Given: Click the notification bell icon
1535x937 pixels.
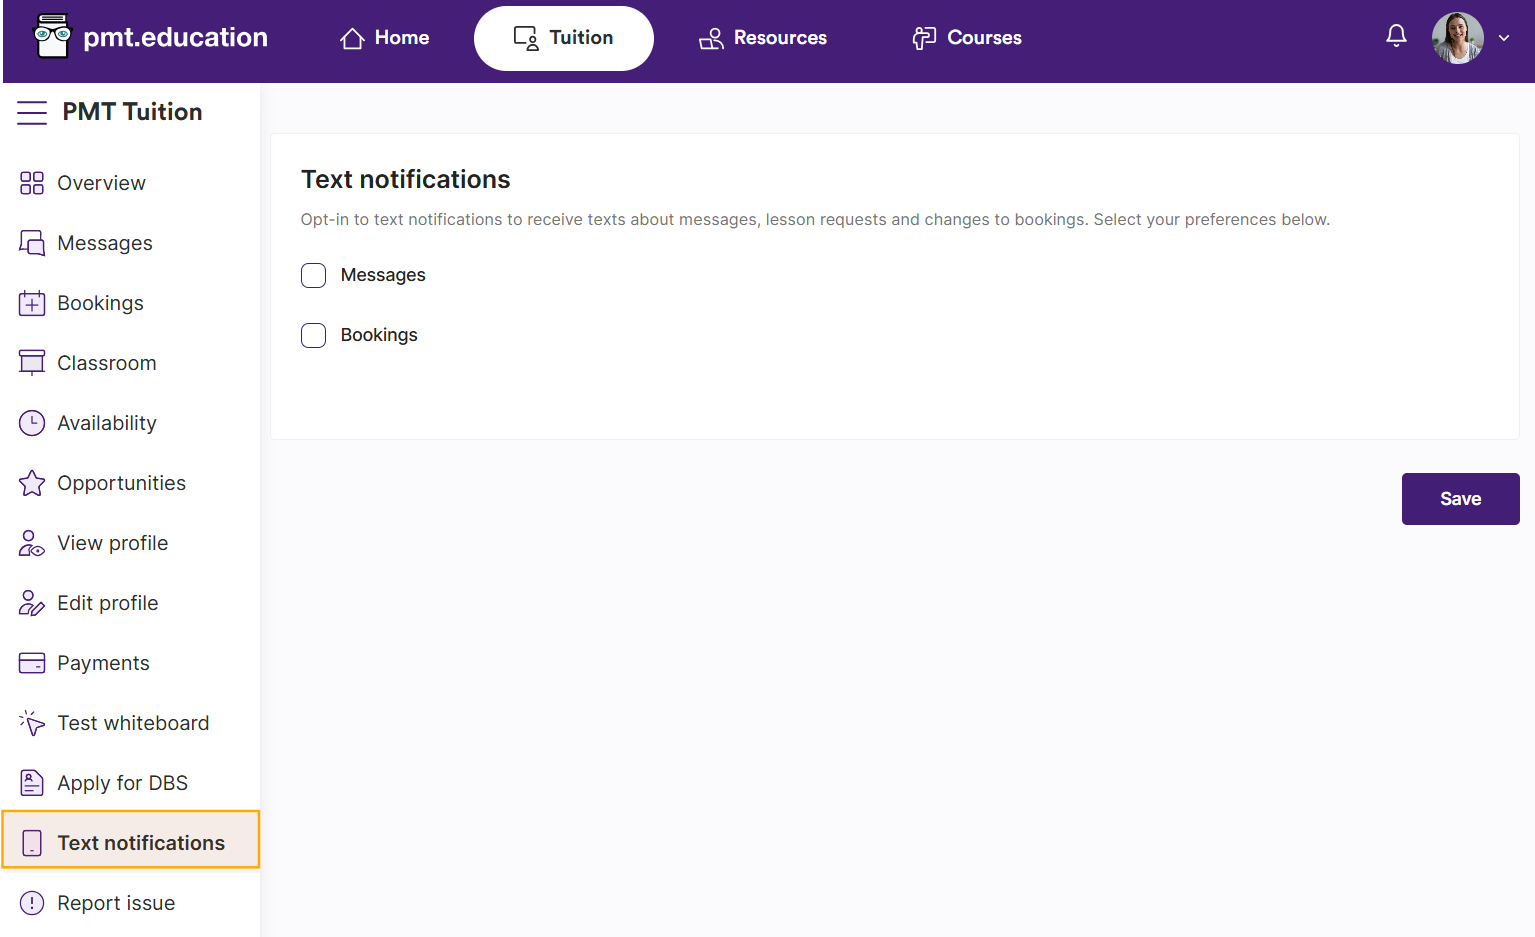Looking at the screenshot, I should click(1396, 37).
